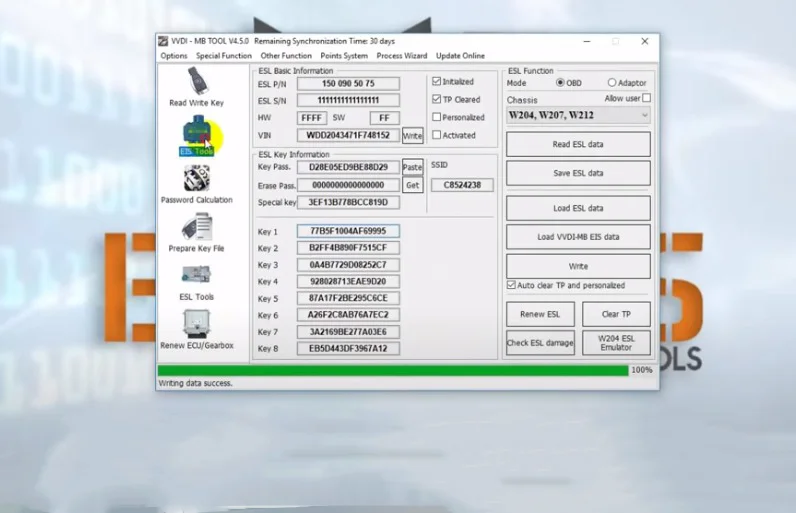Click the Key Pass field

[x=348, y=167]
